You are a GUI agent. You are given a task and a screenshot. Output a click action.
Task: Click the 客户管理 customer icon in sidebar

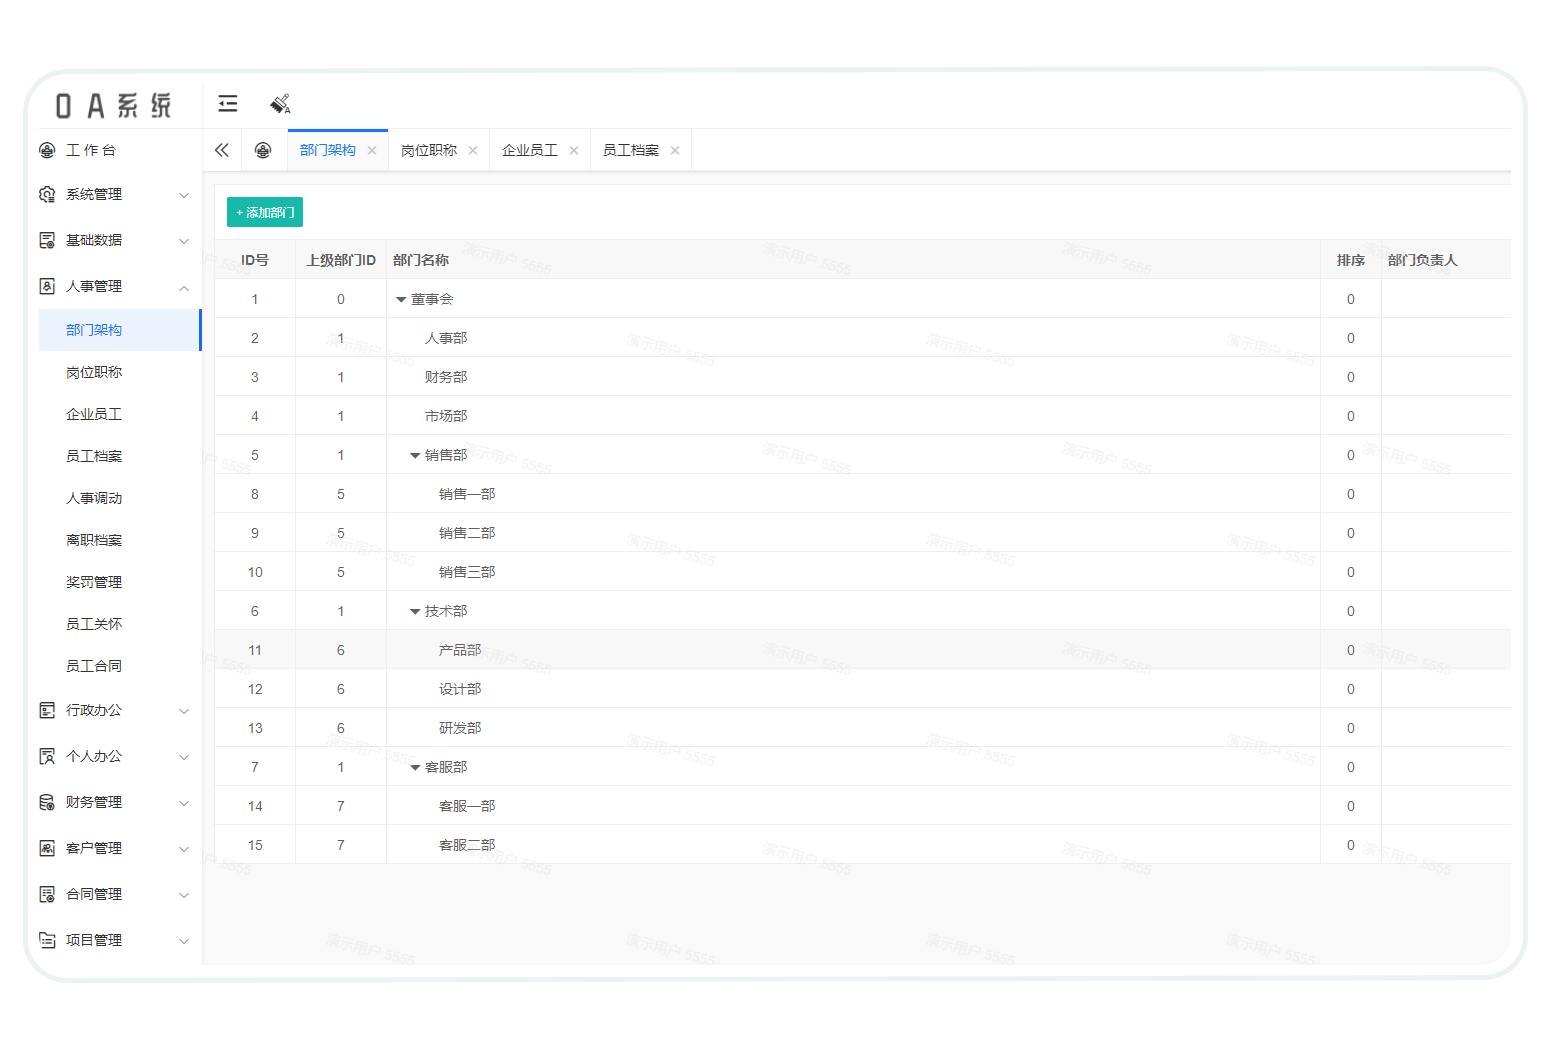coord(47,848)
